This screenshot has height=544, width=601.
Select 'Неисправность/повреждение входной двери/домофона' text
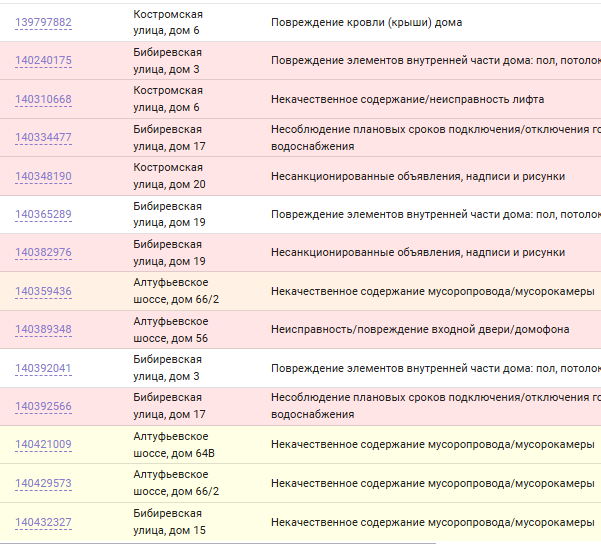[x=420, y=330]
